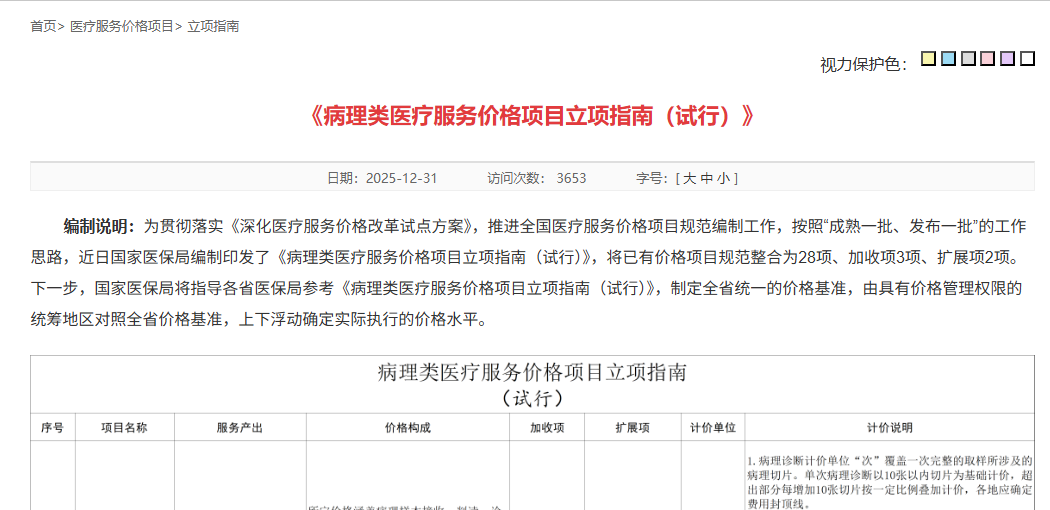The image size is (1050, 510).
Task: Click the 服务产出 table column header
Action: (x=240, y=427)
